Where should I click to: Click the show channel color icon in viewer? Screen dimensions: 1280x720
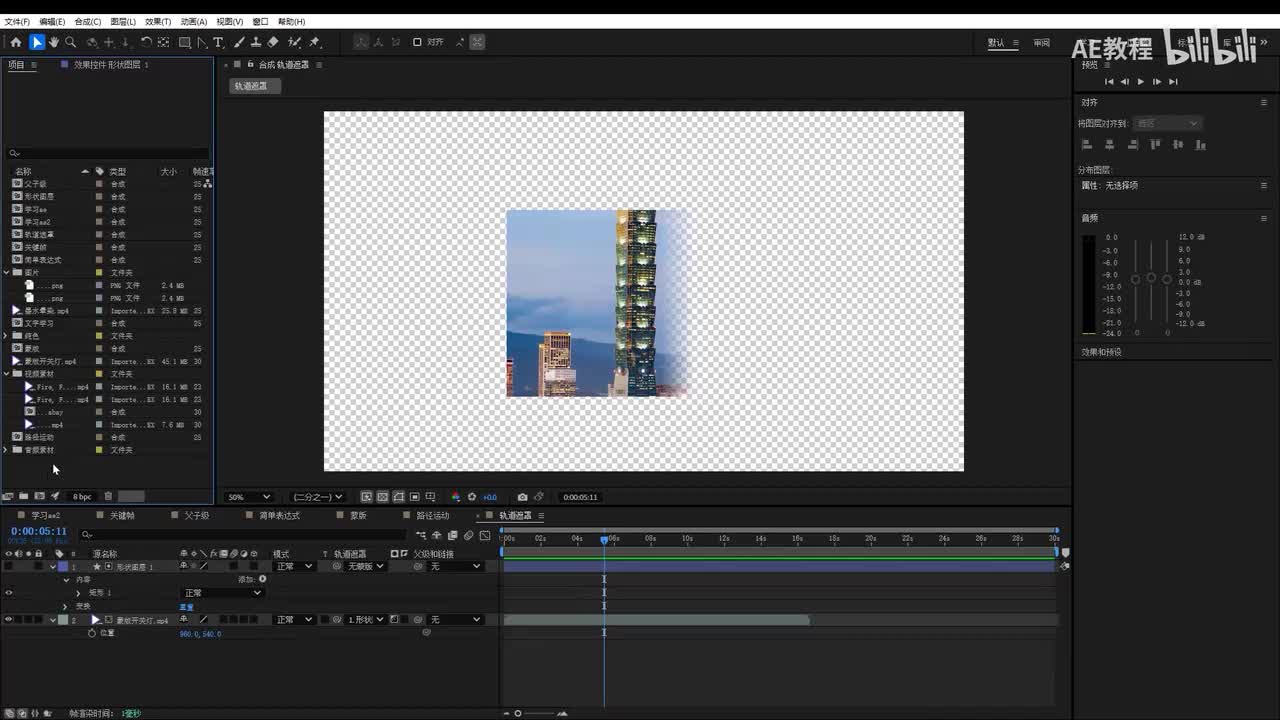click(456, 497)
